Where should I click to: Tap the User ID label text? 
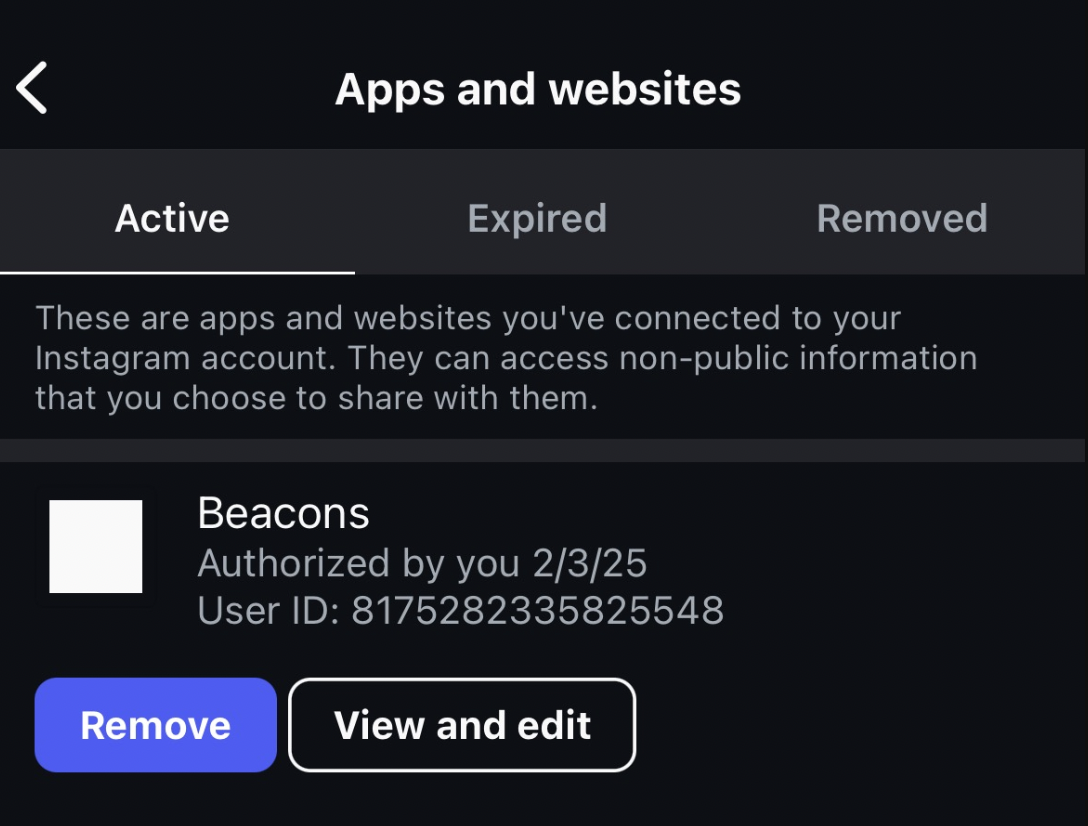[269, 610]
